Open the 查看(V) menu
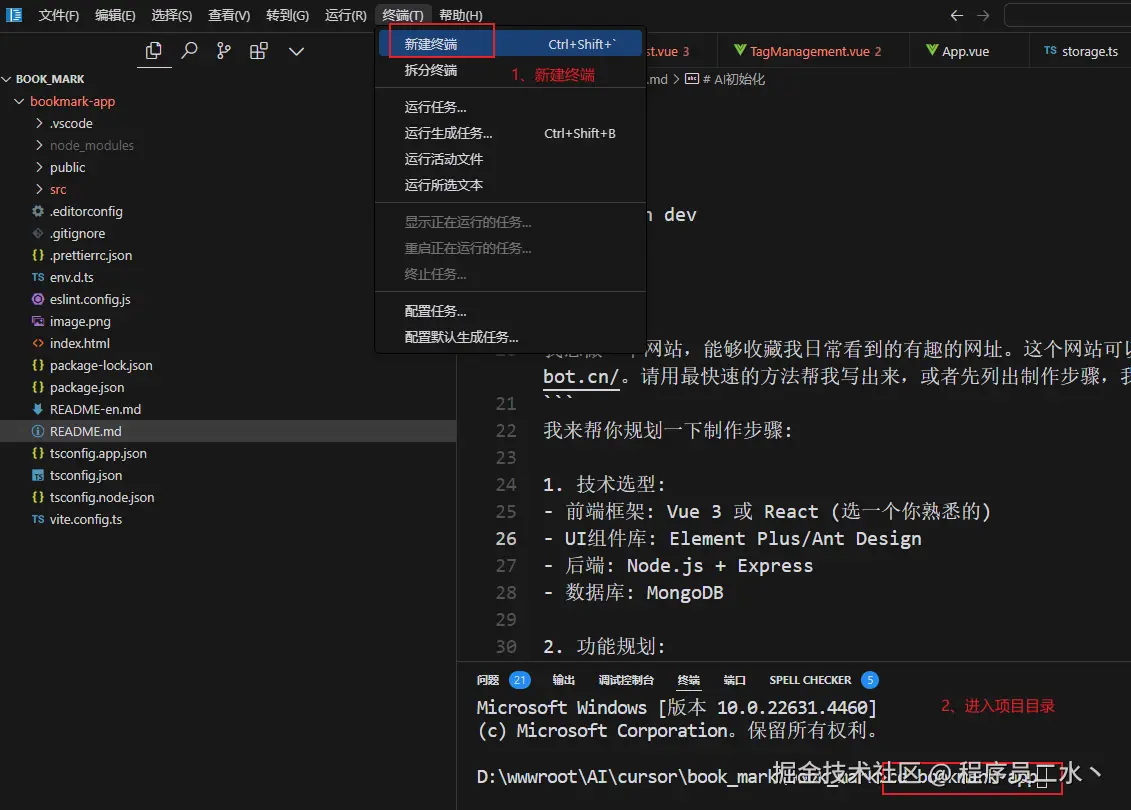This screenshot has width=1131, height=810. (229, 15)
